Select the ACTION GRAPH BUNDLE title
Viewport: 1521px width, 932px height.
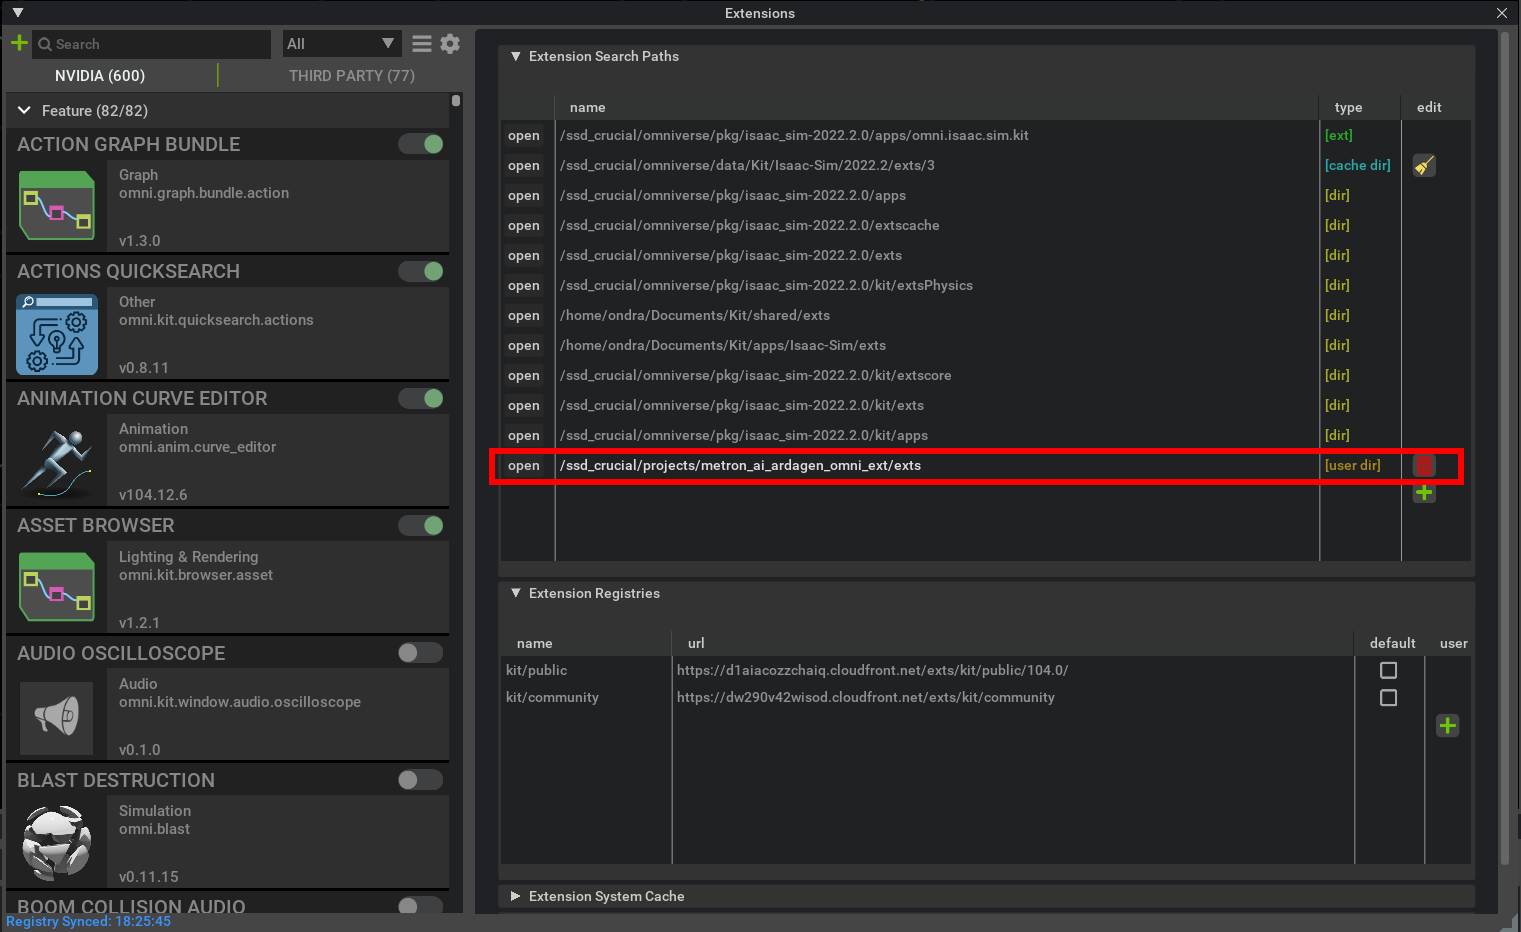point(128,144)
